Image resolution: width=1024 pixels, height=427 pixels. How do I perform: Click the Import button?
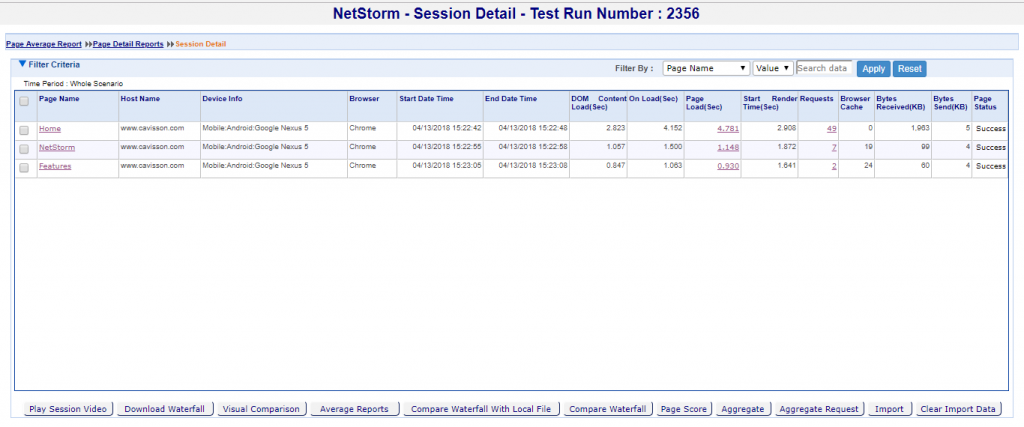coord(889,409)
